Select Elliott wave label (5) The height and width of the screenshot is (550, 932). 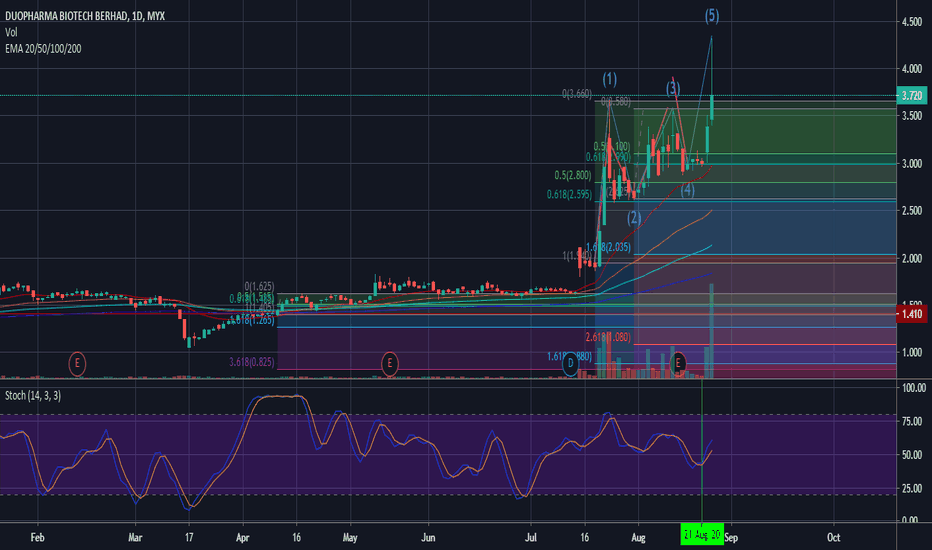(711, 16)
